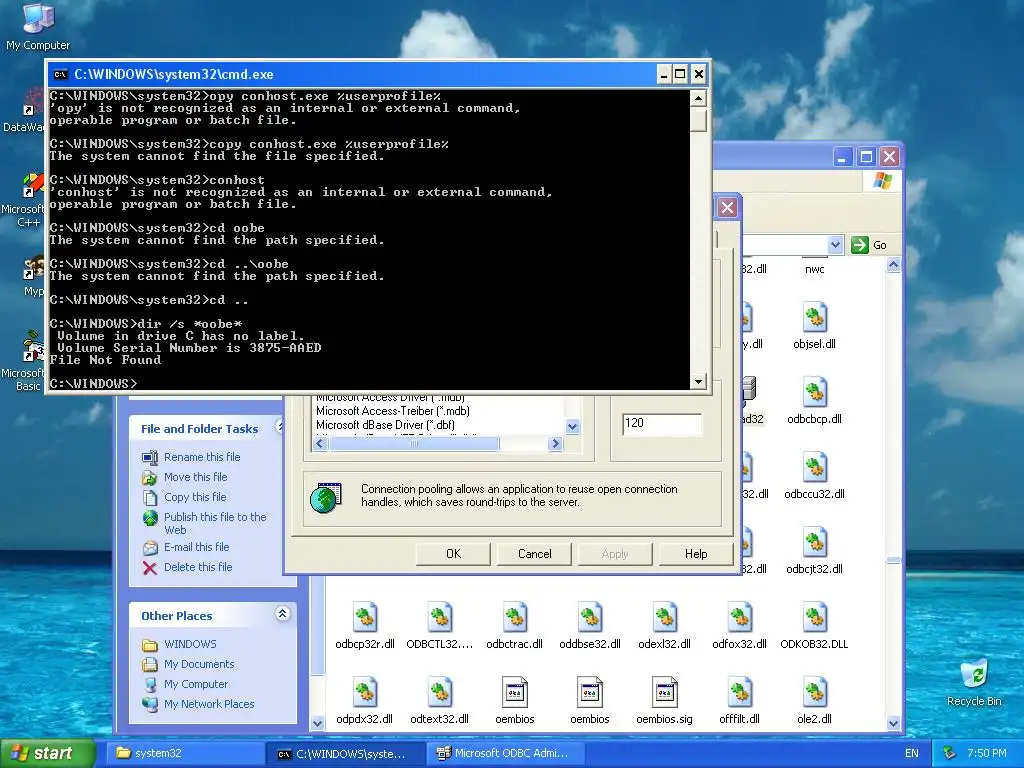
Task: Switch to system32 taskbar button
Action: tap(185, 753)
